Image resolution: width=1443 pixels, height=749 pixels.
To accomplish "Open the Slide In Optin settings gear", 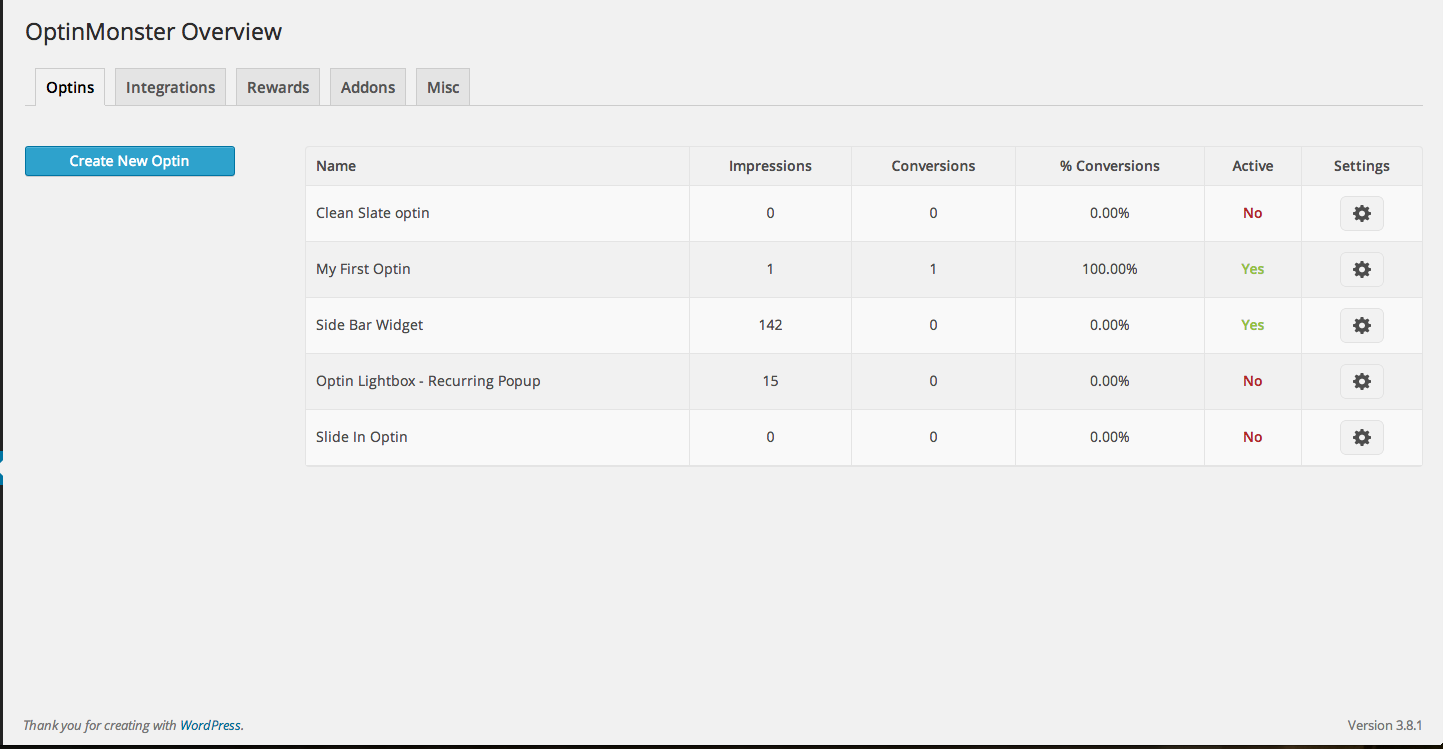I will [x=1361, y=437].
